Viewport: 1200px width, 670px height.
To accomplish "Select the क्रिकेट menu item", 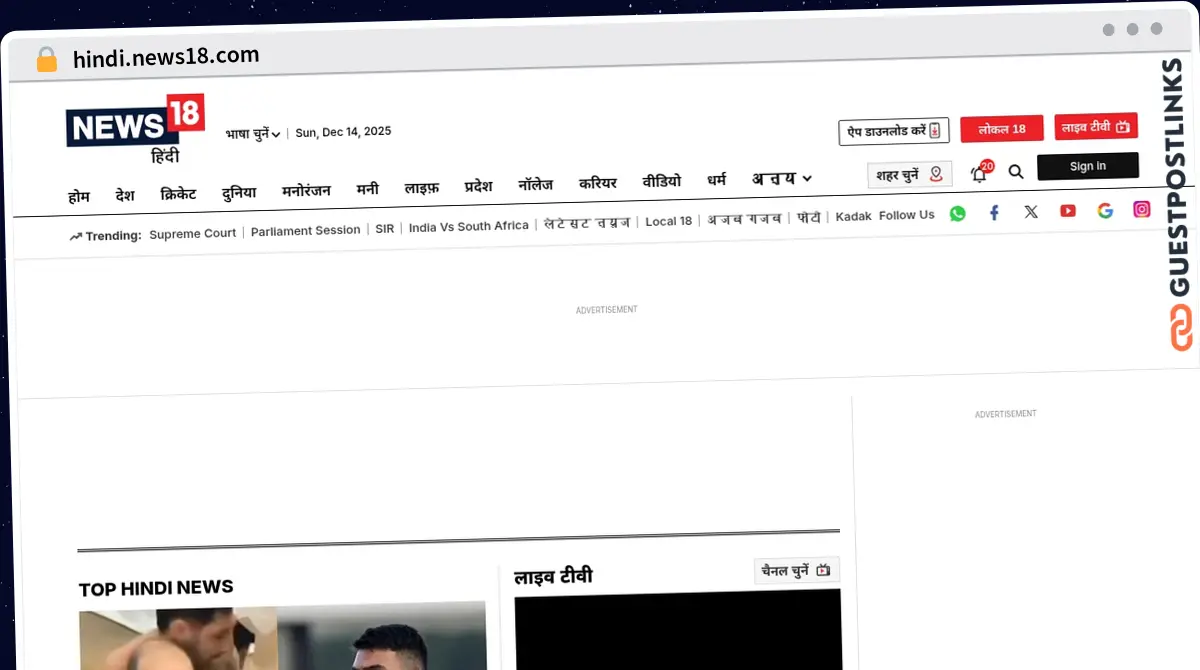I will tap(178, 194).
